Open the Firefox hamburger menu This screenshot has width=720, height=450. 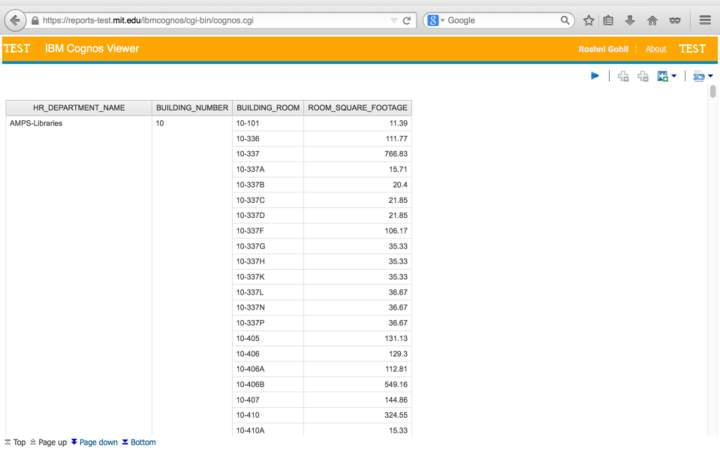pyautogui.click(x=704, y=20)
